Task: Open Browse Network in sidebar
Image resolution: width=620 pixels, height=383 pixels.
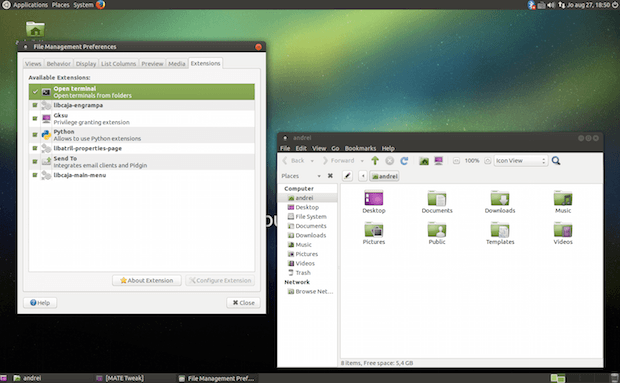Action: point(310,291)
